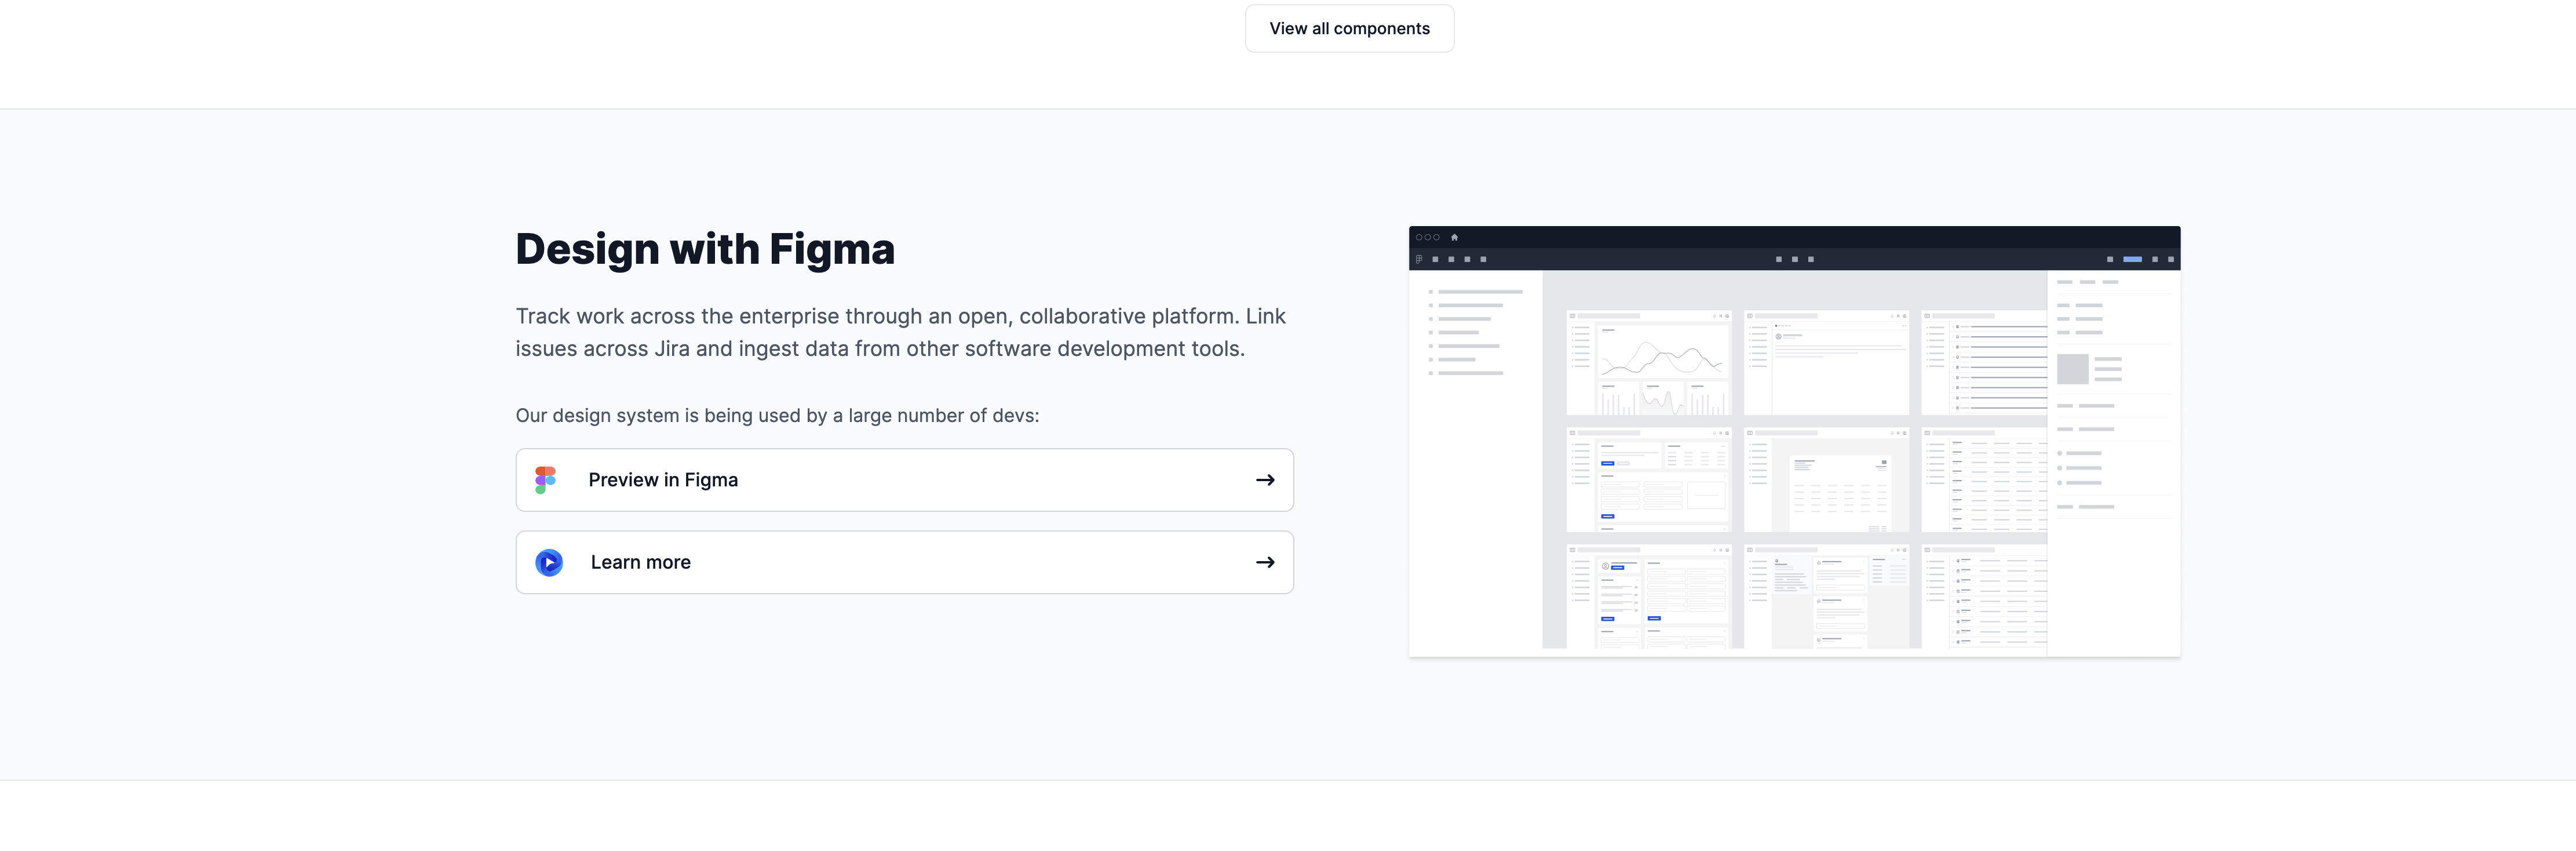Click the window control dots in the mockup title bar
This screenshot has width=2576, height=851.
pos(1428,237)
